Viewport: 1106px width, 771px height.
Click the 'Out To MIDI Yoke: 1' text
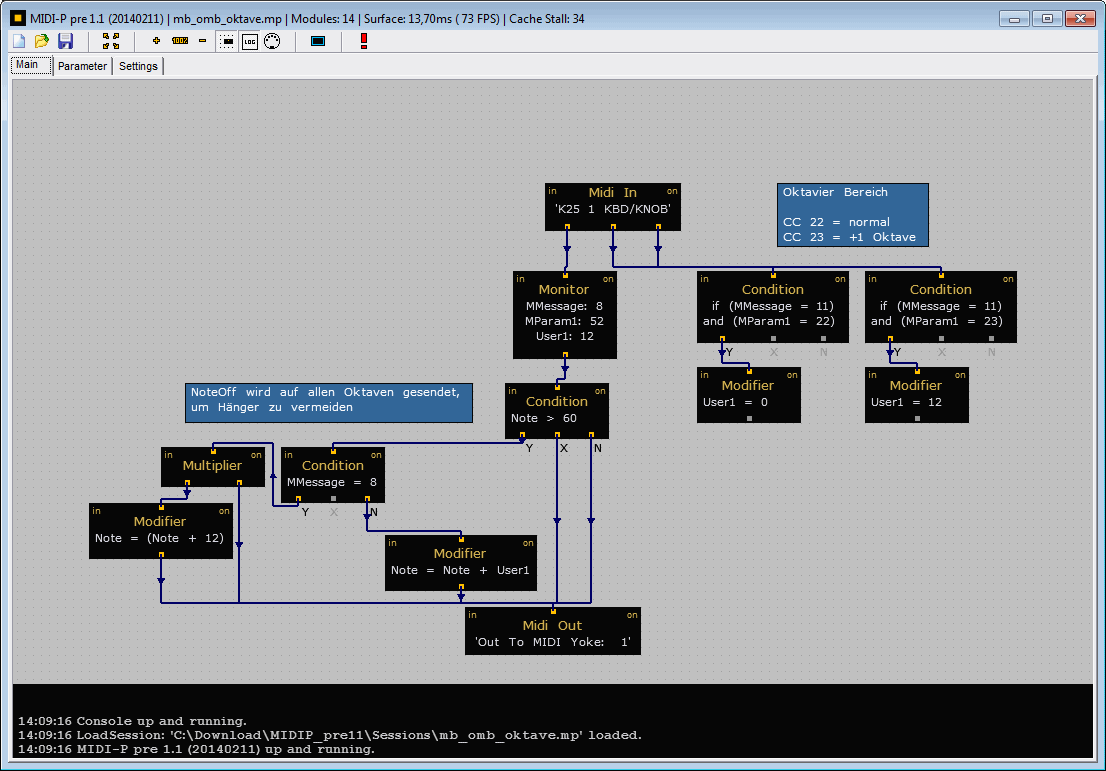coord(553,642)
